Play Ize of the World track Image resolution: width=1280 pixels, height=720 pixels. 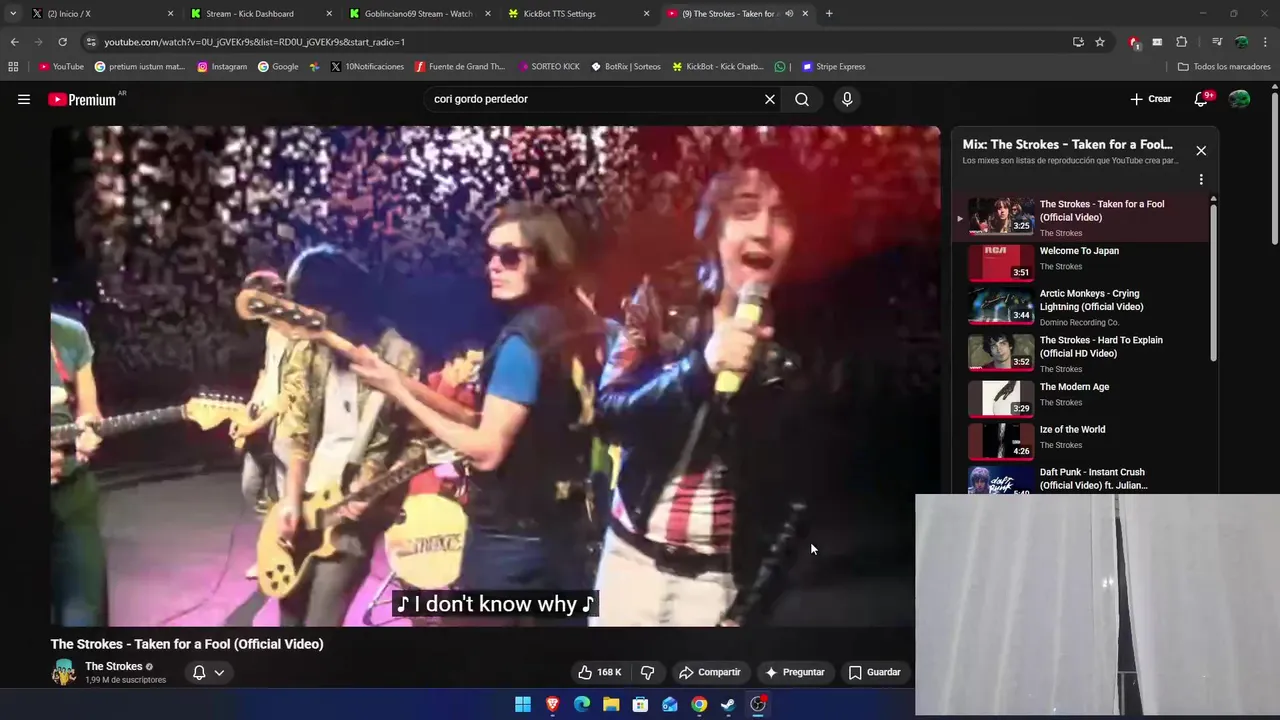click(x=1084, y=441)
